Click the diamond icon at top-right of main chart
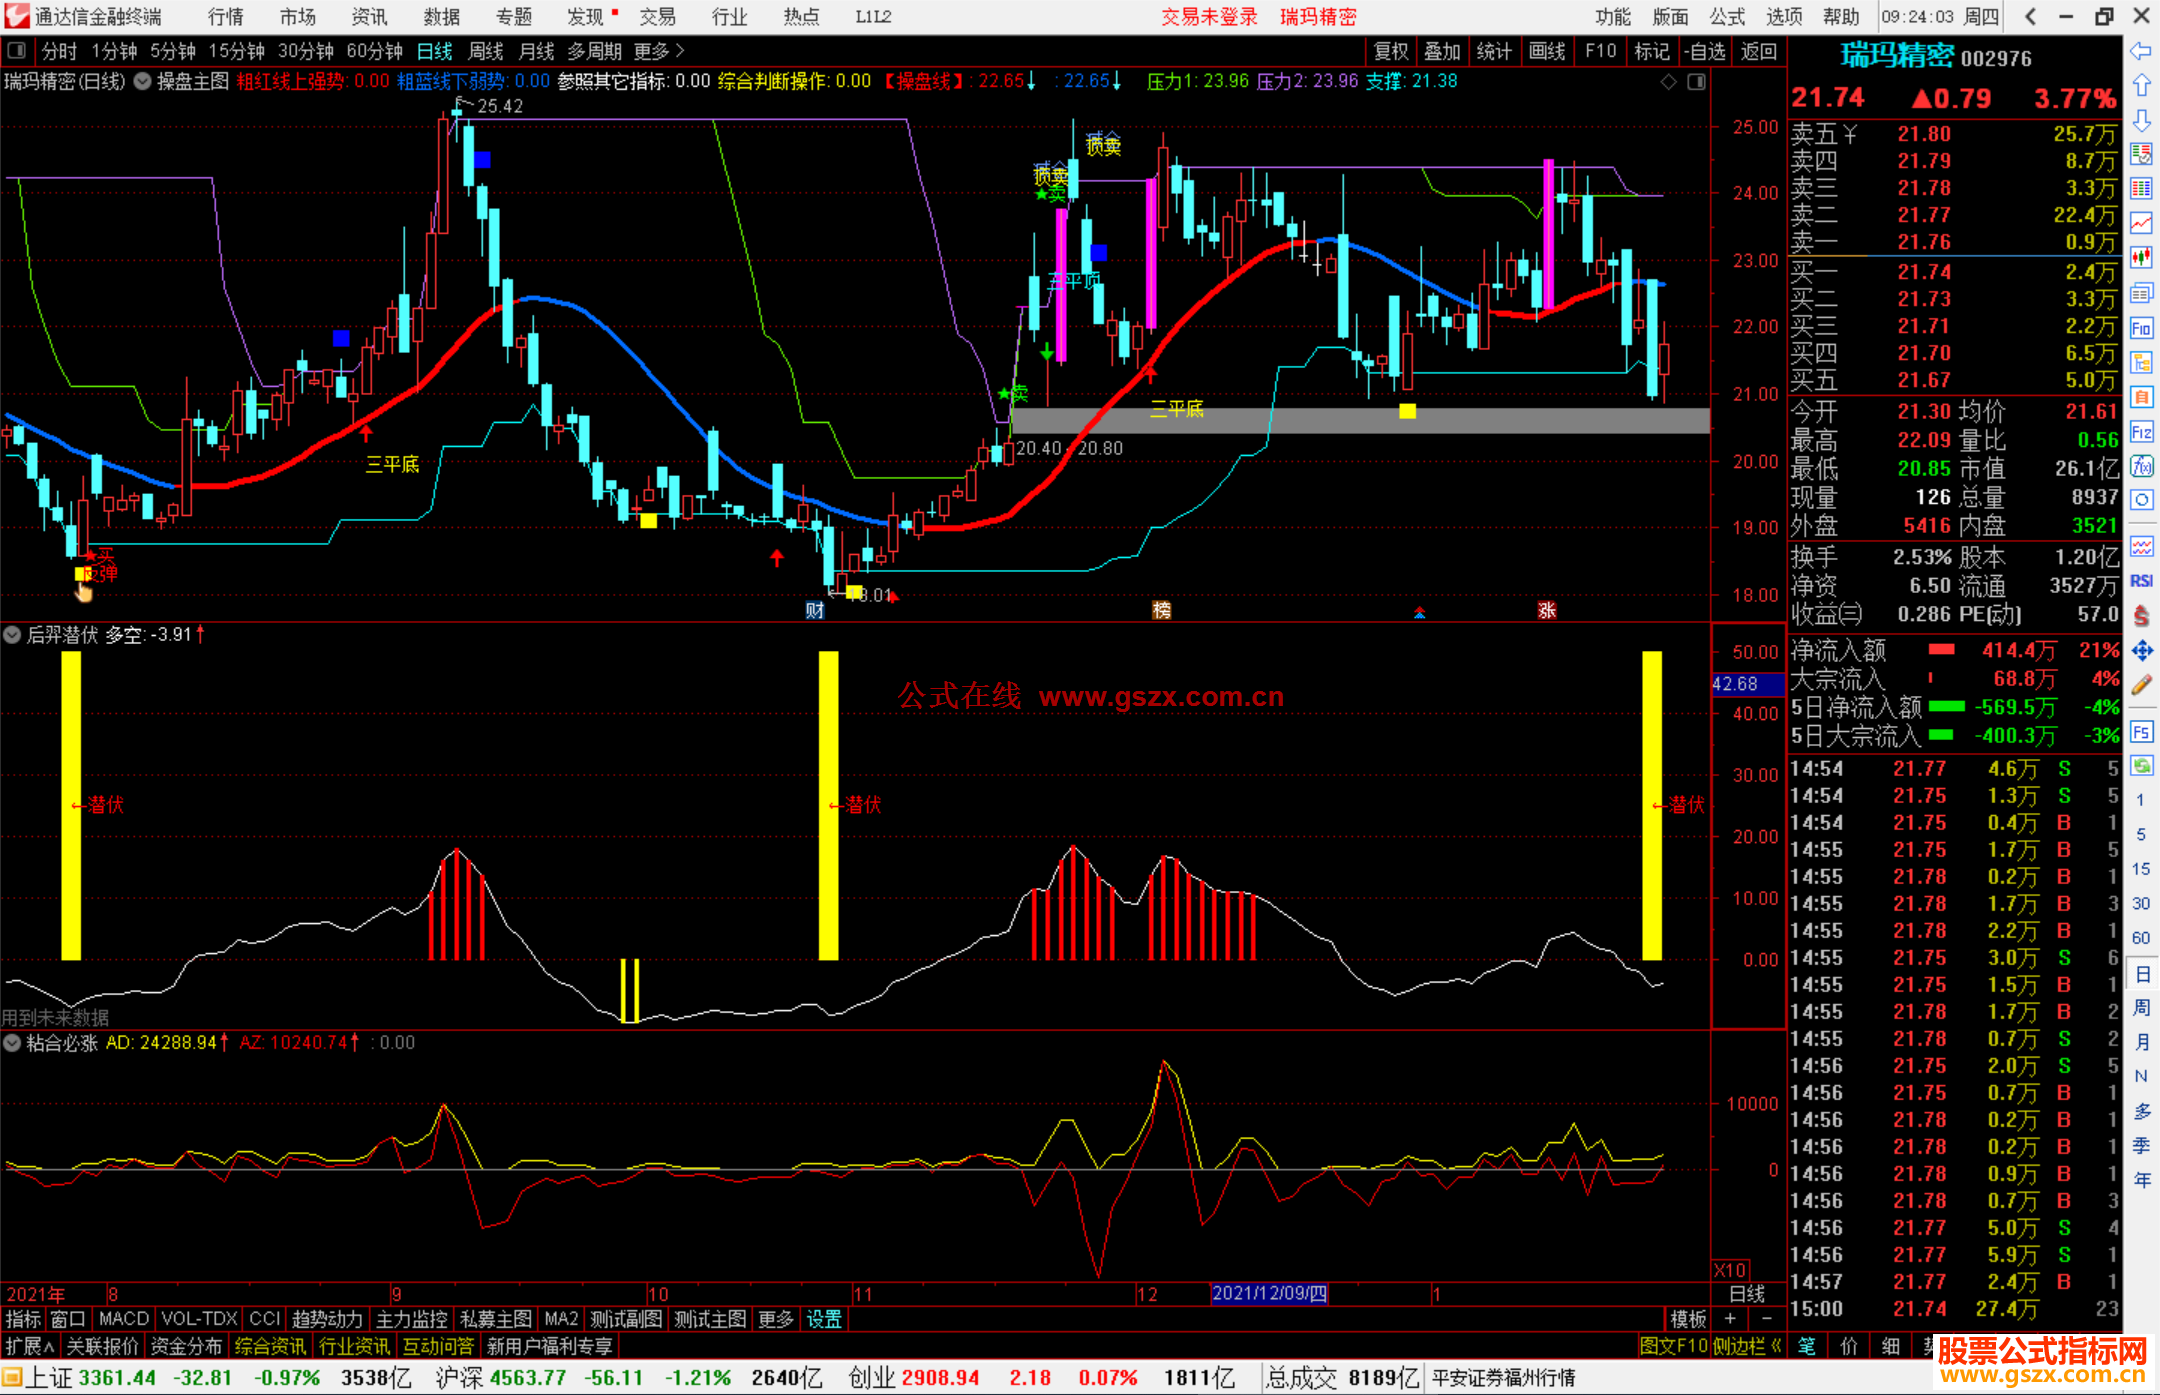 (1668, 82)
